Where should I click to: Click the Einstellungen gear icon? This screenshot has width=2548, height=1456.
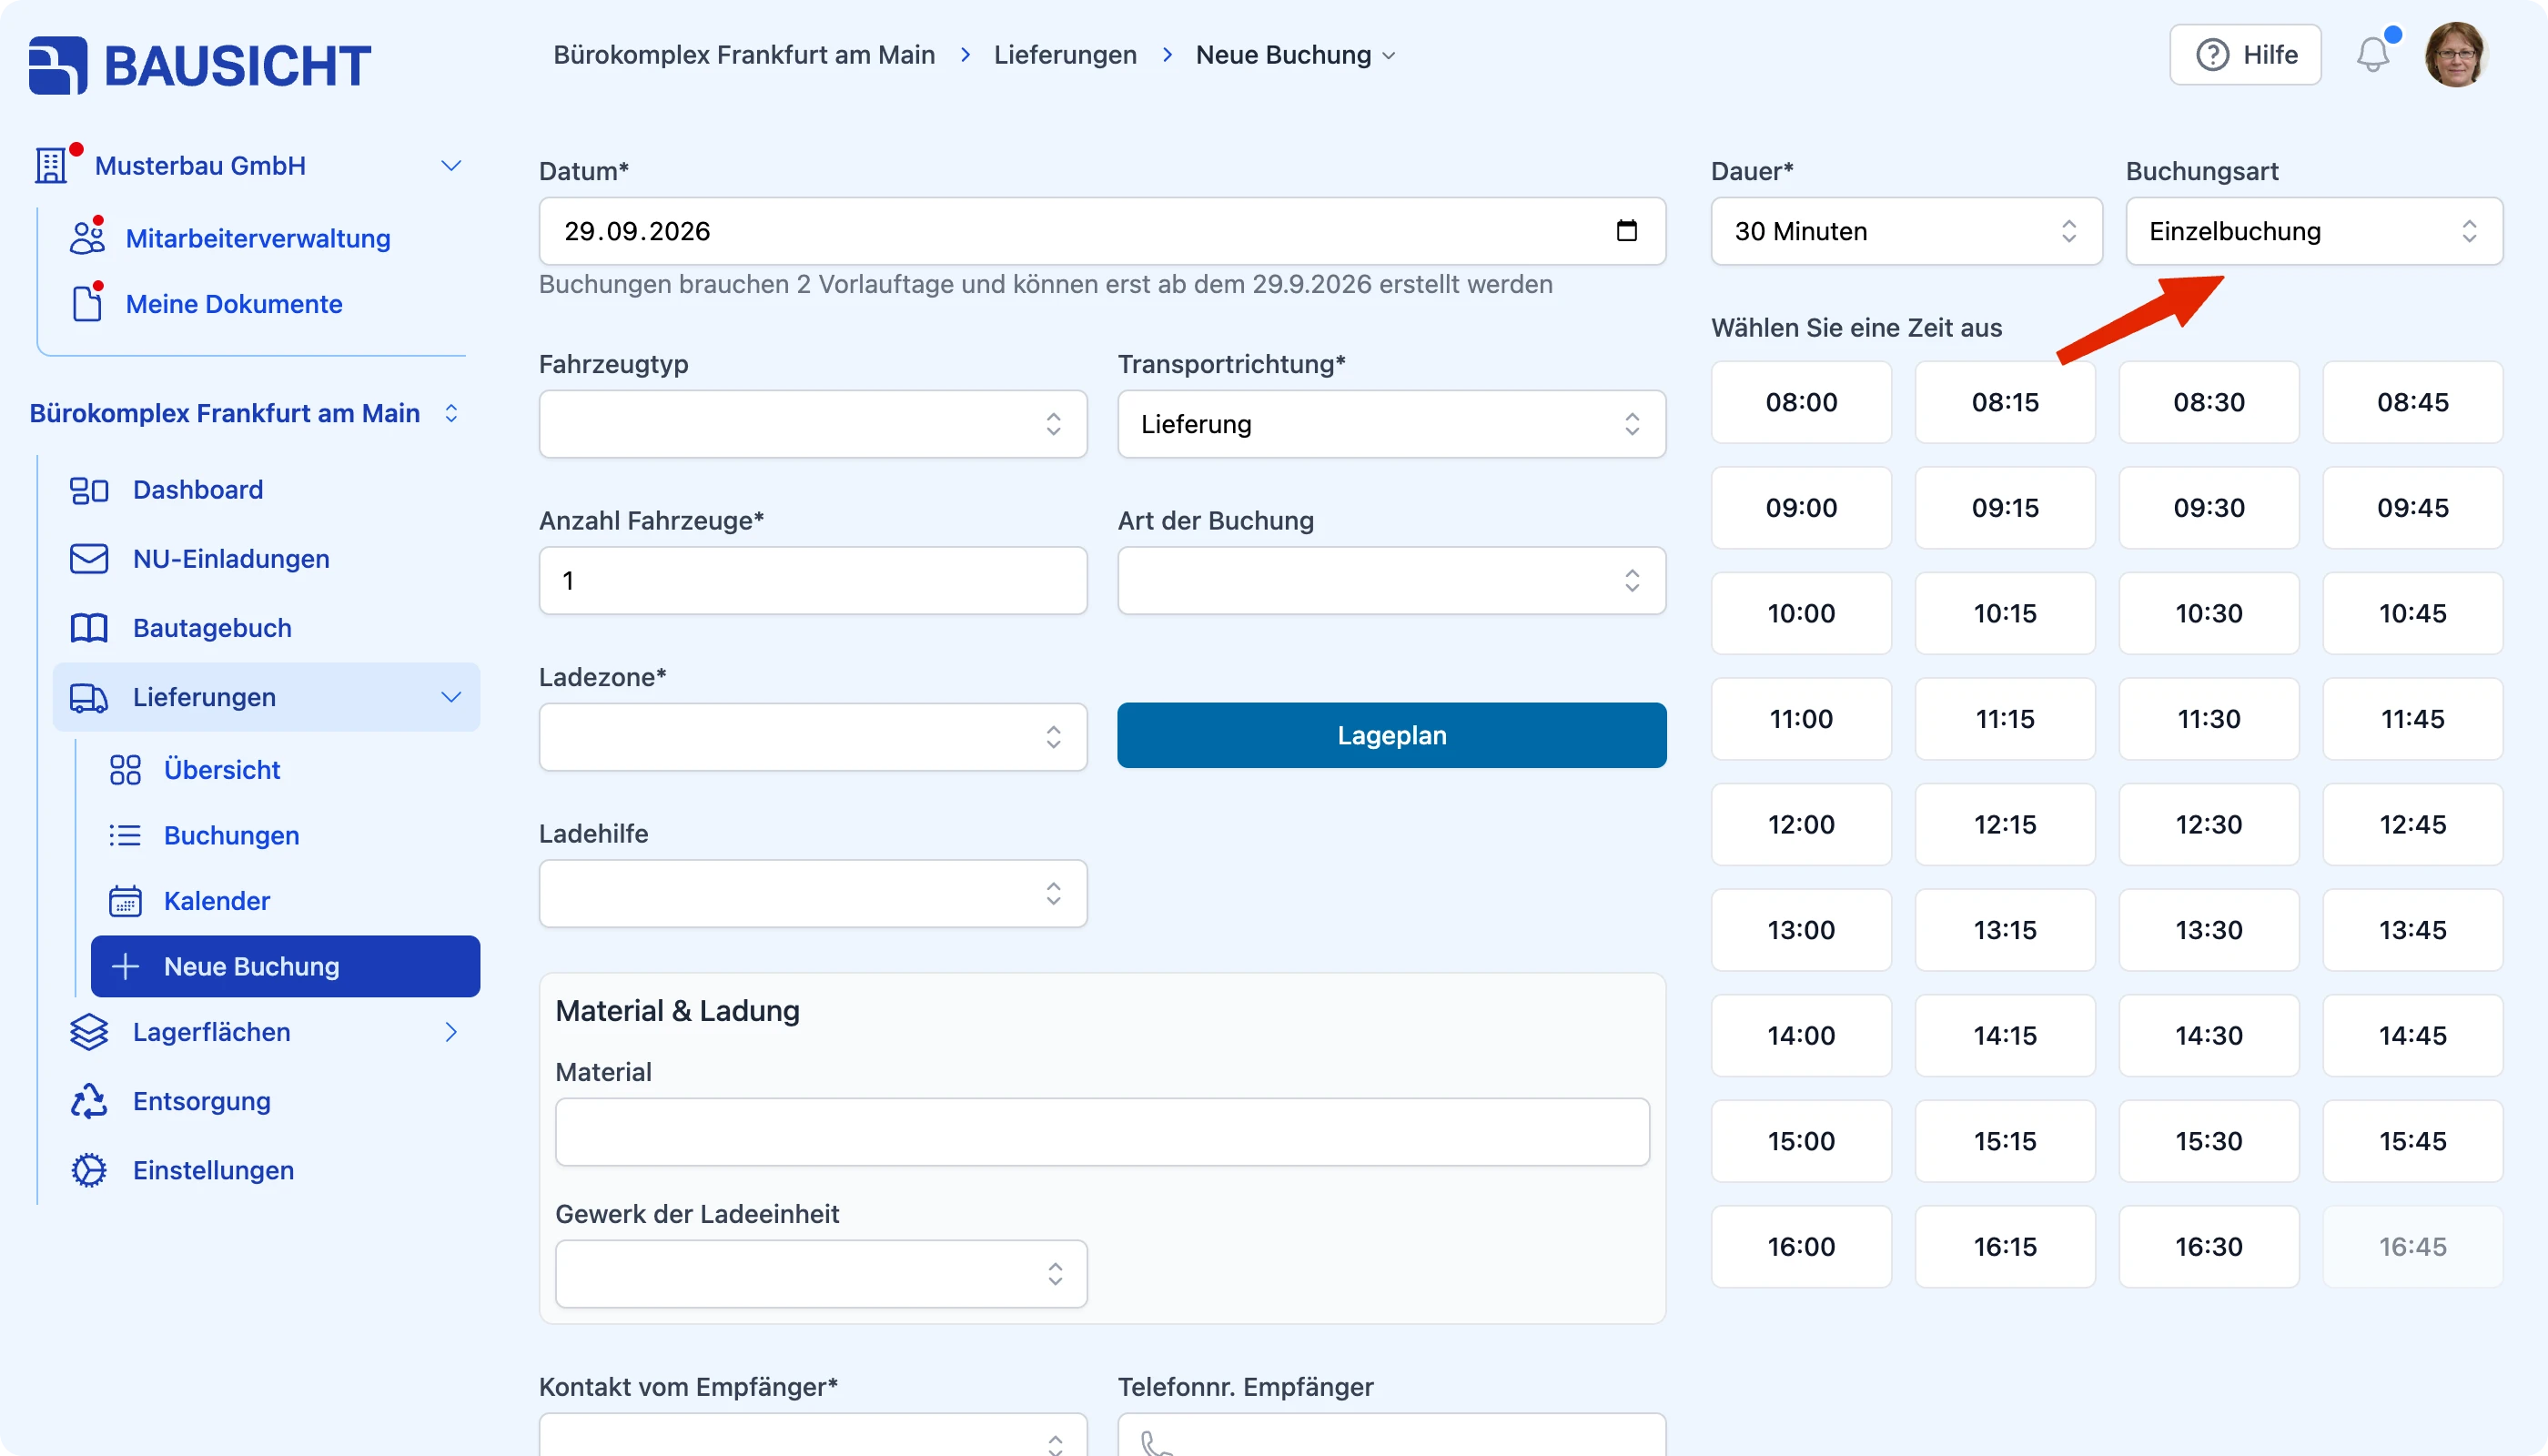click(x=89, y=1170)
